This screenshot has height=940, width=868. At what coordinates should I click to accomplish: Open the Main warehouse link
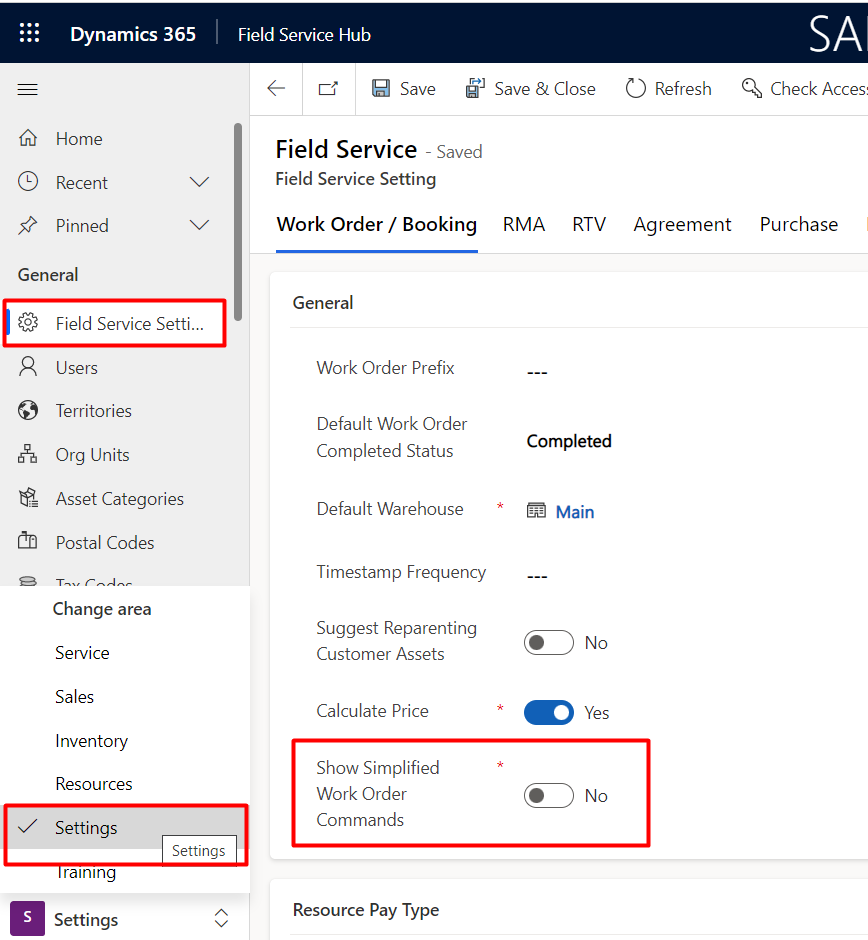coord(575,512)
